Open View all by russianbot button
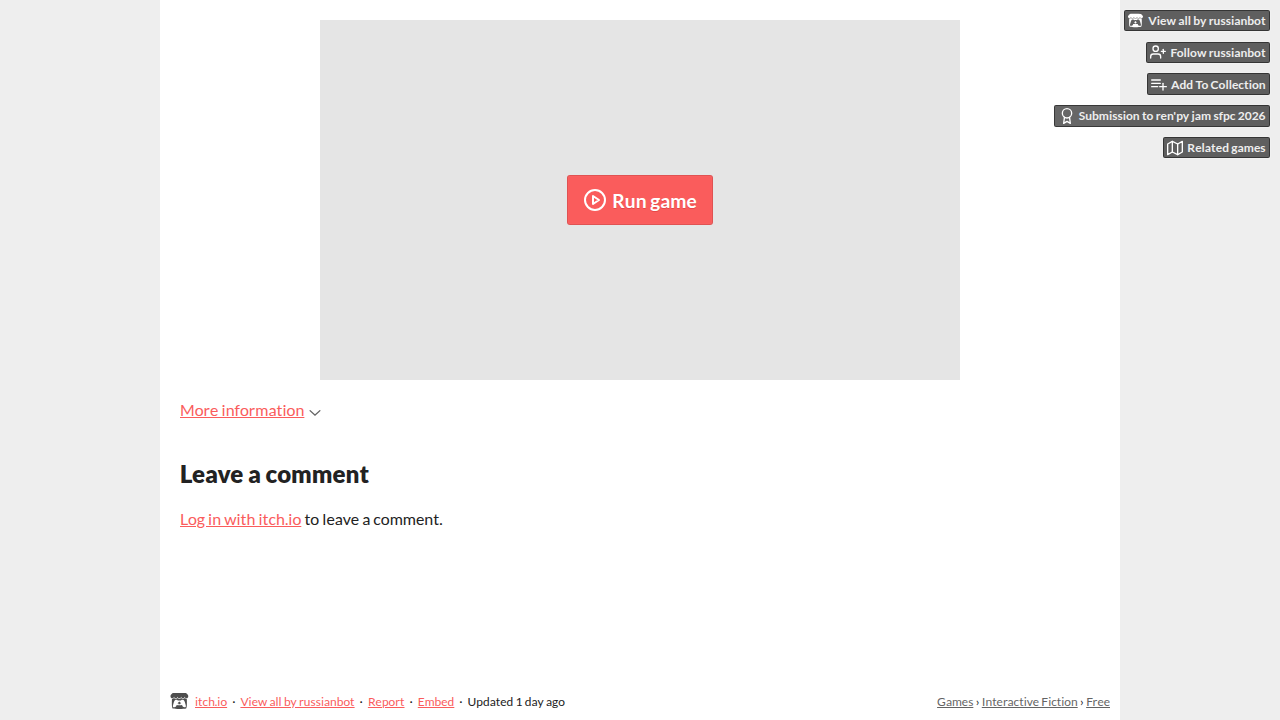This screenshot has width=1280, height=720. click(x=1197, y=21)
